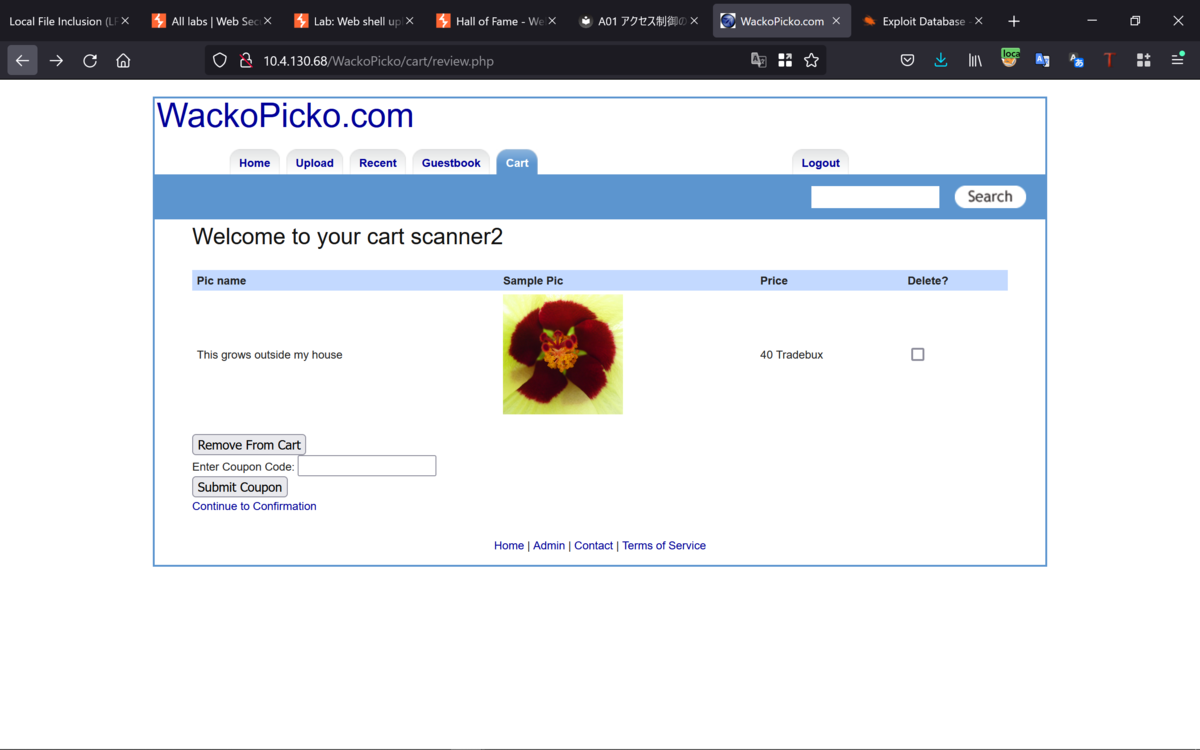The width and height of the screenshot is (1200, 750).
Task: Switch to the Lab: Web shell upload tab
Action: coord(348,21)
